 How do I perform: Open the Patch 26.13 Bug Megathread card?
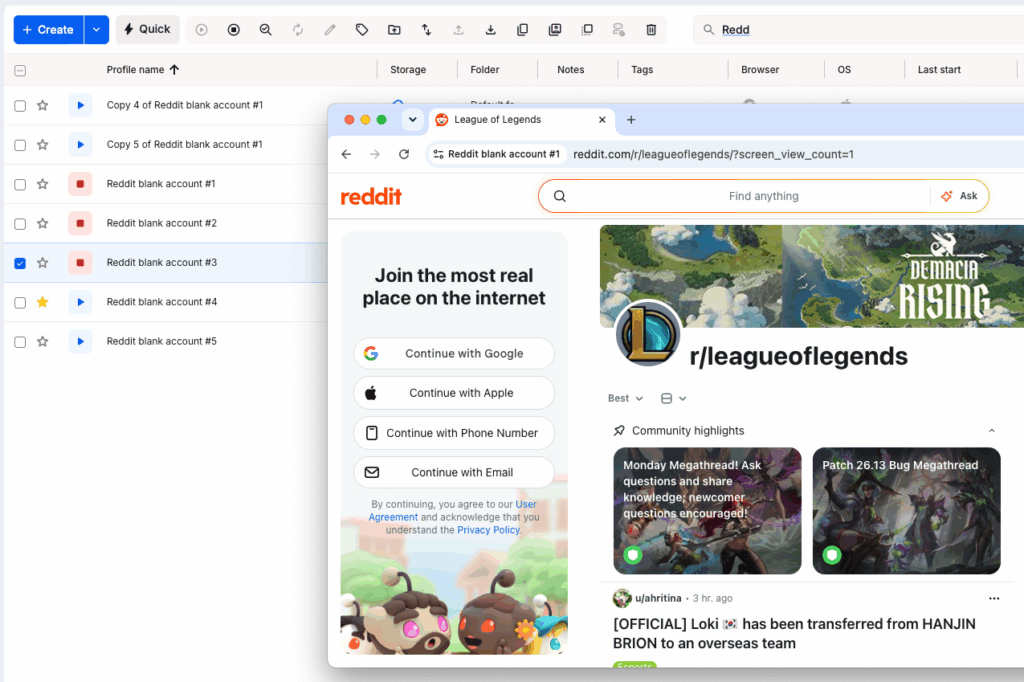point(906,511)
